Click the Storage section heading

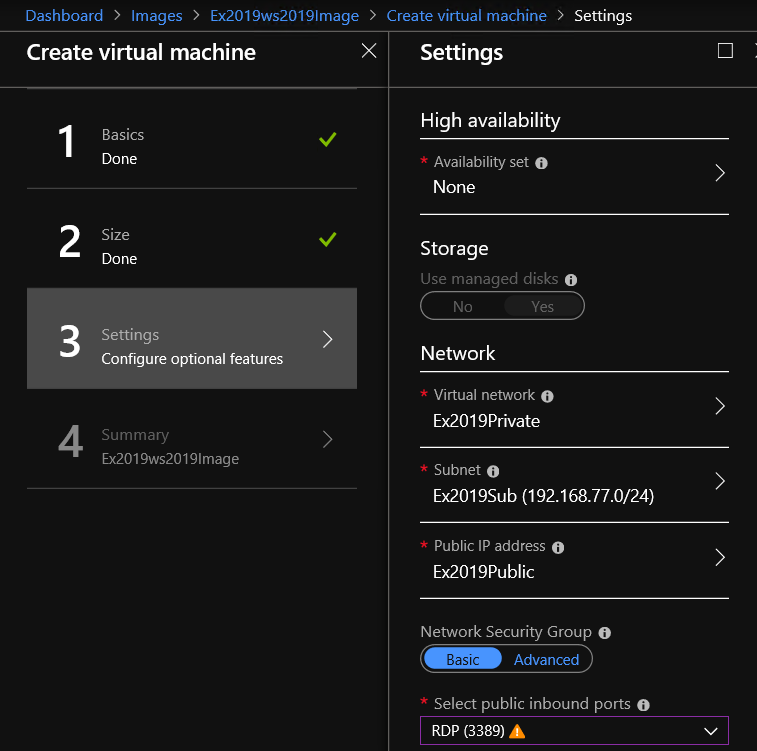coord(454,249)
